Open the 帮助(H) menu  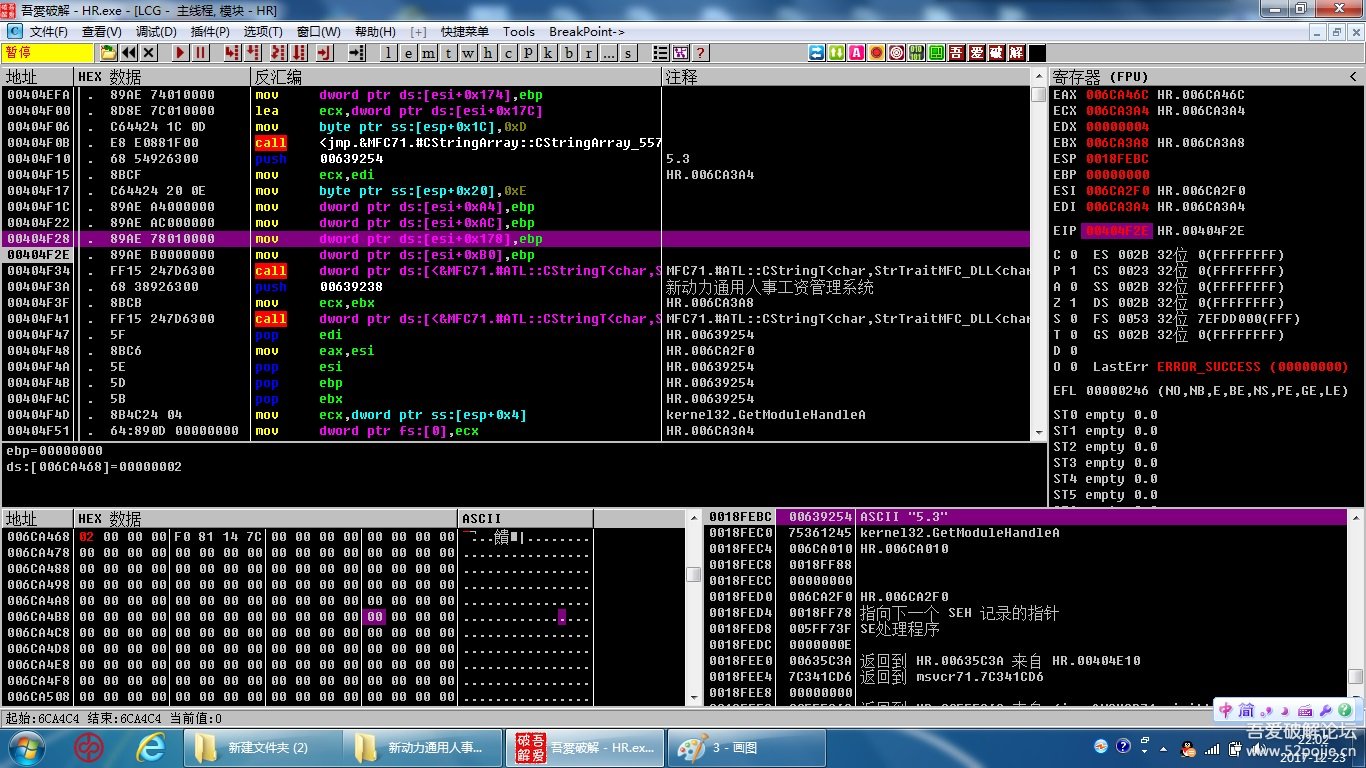(x=375, y=32)
